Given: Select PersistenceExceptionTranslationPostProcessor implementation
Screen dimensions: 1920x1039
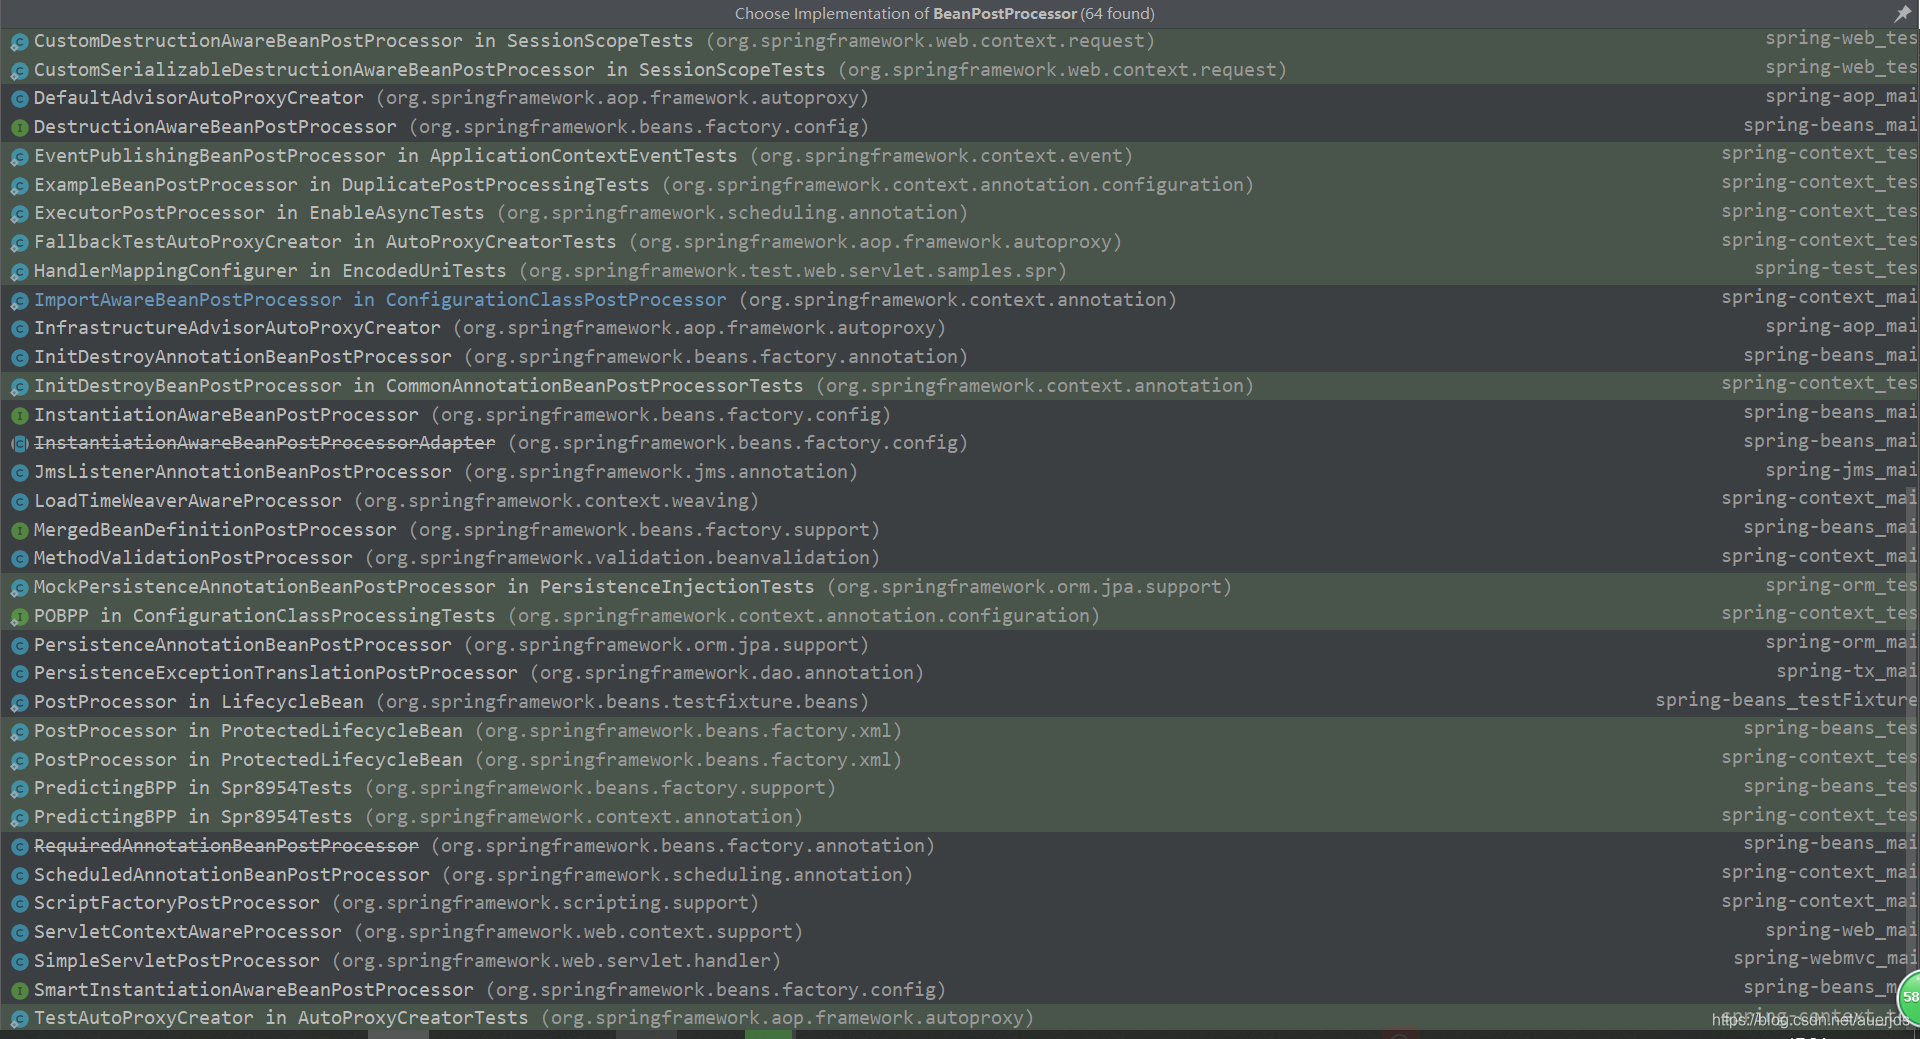Looking at the screenshot, I should click(x=960, y=673).
